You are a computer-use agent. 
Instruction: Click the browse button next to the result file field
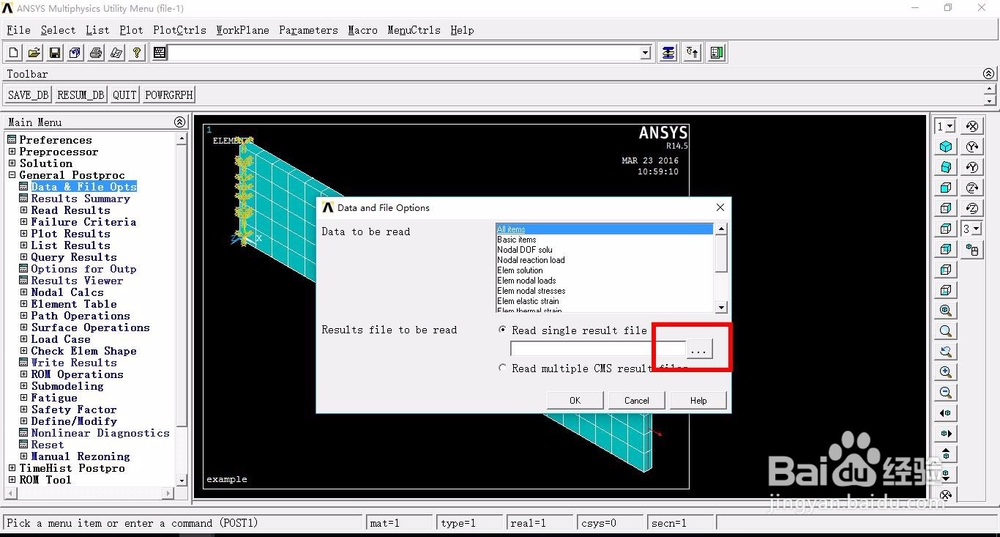[699, 349]
